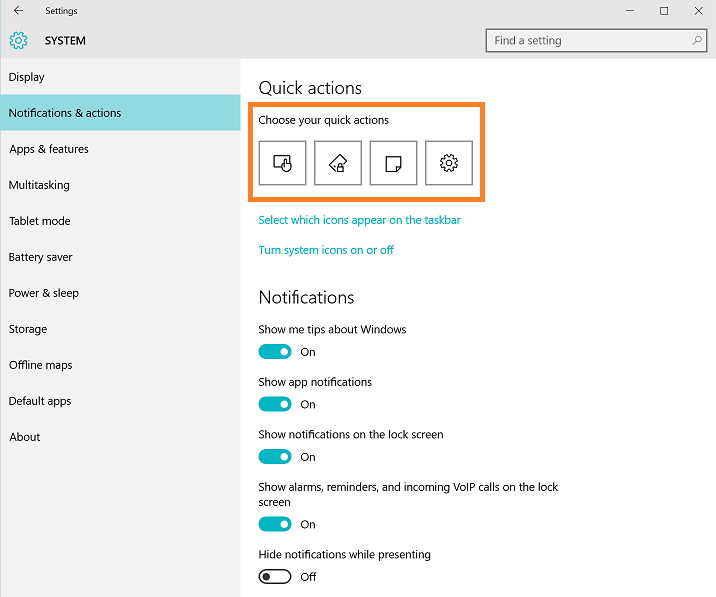This screenshot has height=597, width=716.
Task: Click the Tablet mode quick action icon
Action: tap(282, 163)
